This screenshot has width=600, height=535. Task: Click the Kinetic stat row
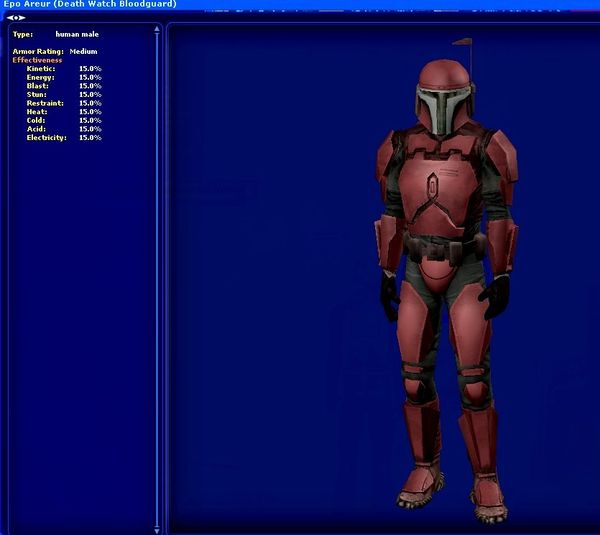(x=64, y=68)
